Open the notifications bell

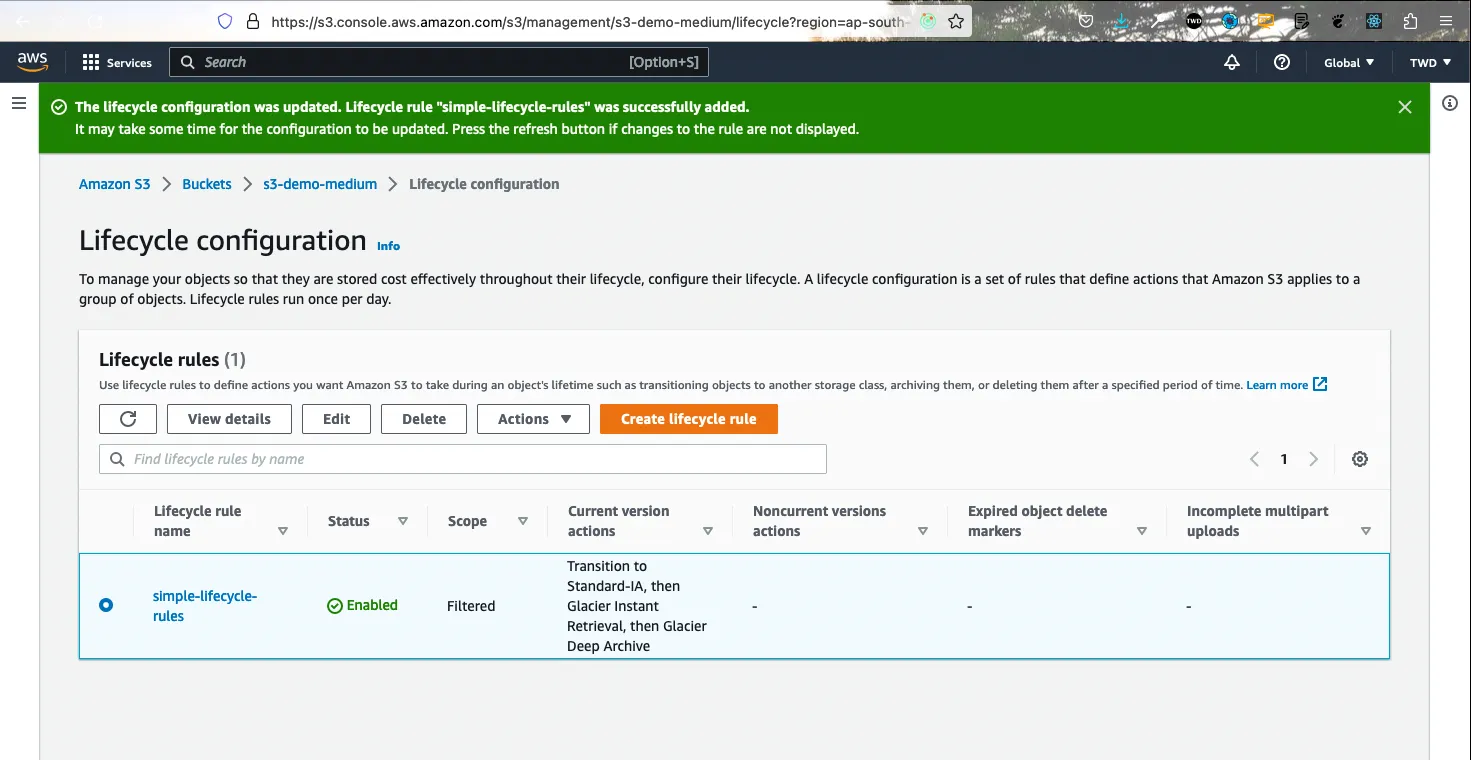click(1232, 62)
